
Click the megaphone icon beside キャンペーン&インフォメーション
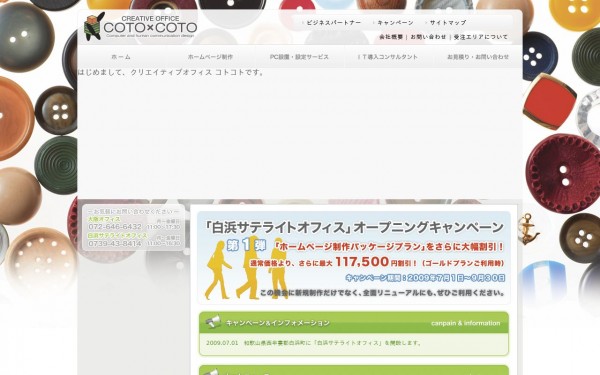212,322
